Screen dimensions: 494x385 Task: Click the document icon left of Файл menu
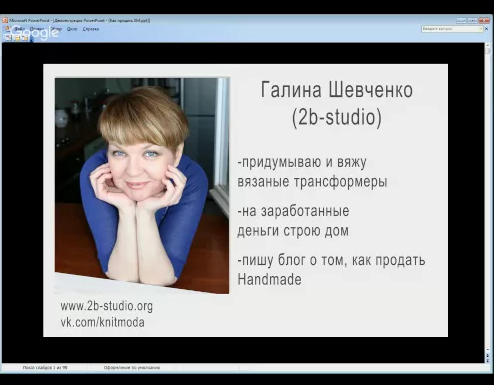[x=7, y=29]
